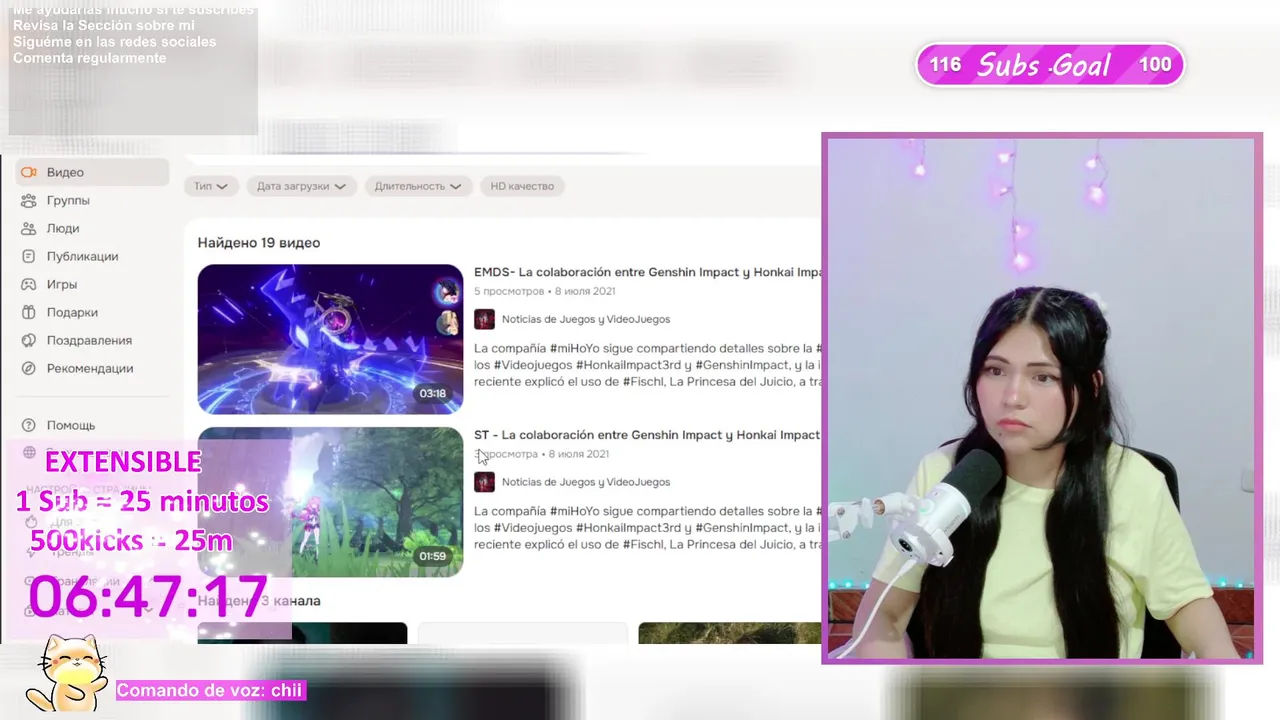Open the EMDS video title link

(x=647, y=272)
